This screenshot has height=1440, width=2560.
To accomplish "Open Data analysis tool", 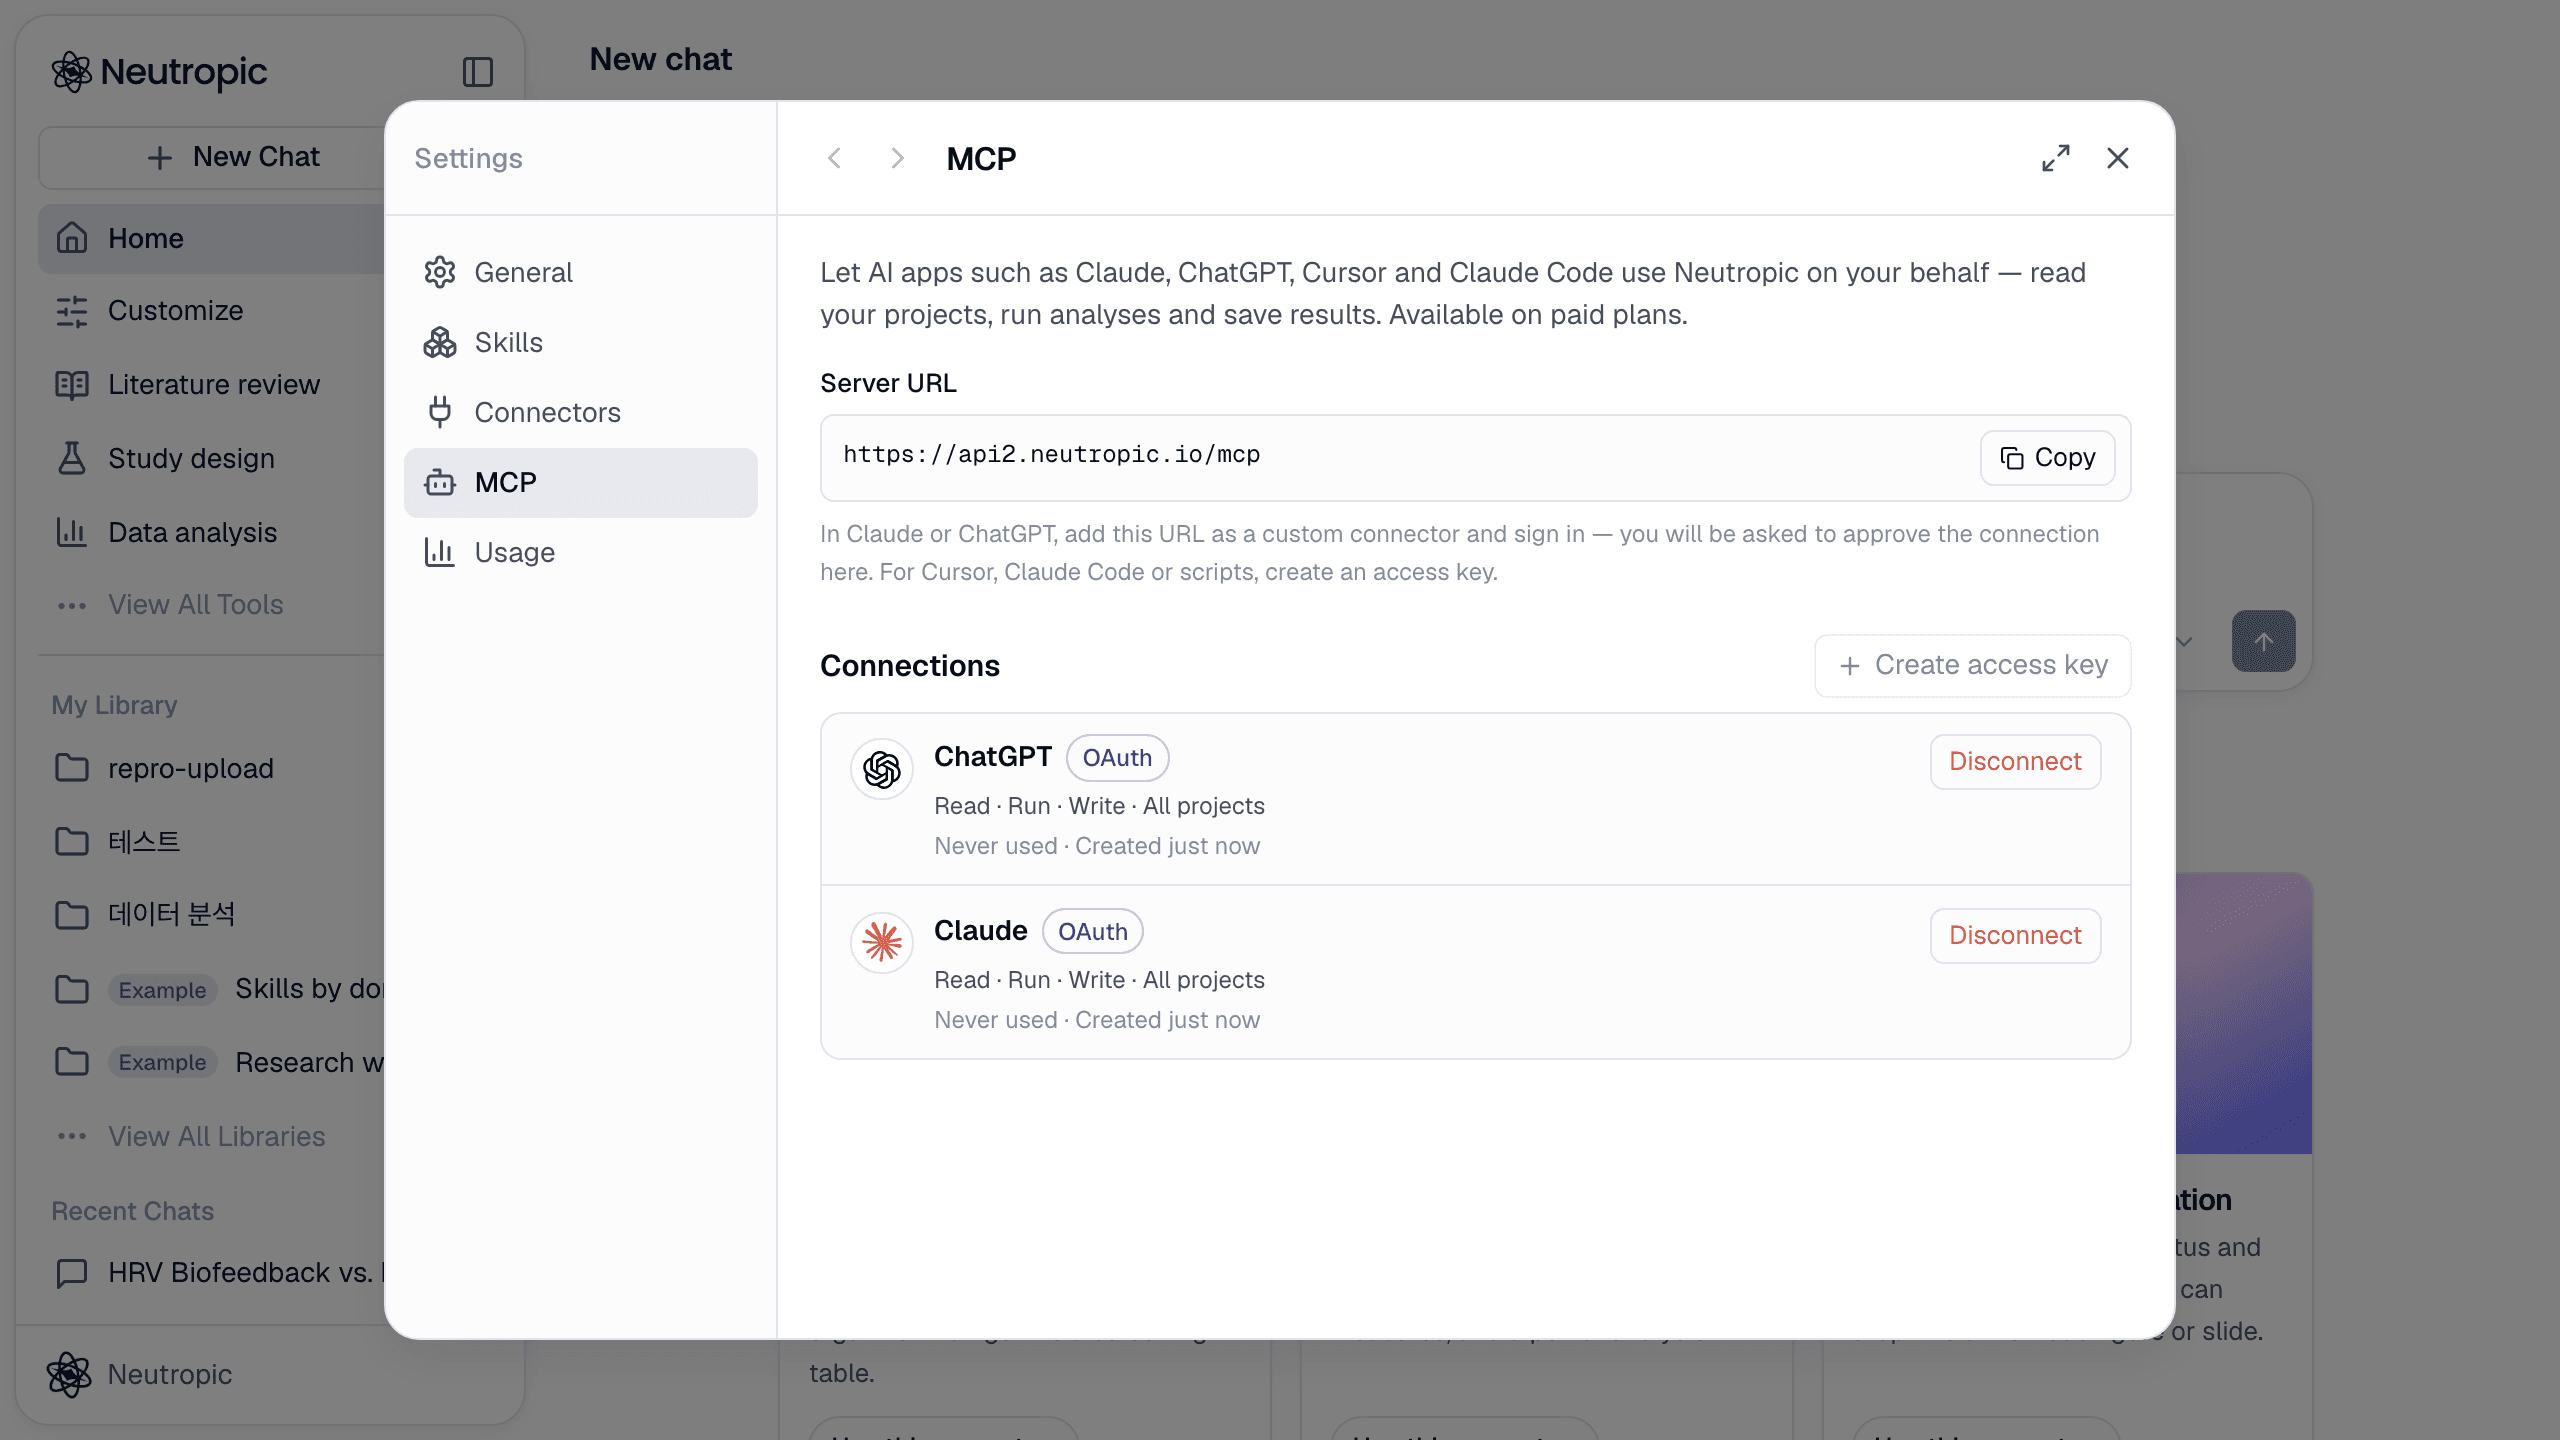I will pyautogui.click(x=212, y=533).
